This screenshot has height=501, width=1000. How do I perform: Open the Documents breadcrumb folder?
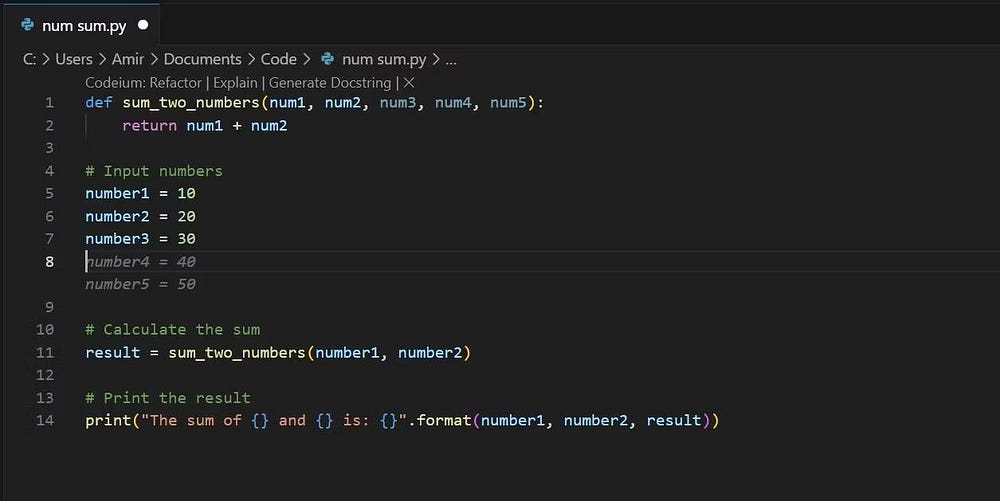[x=202, y=59]
